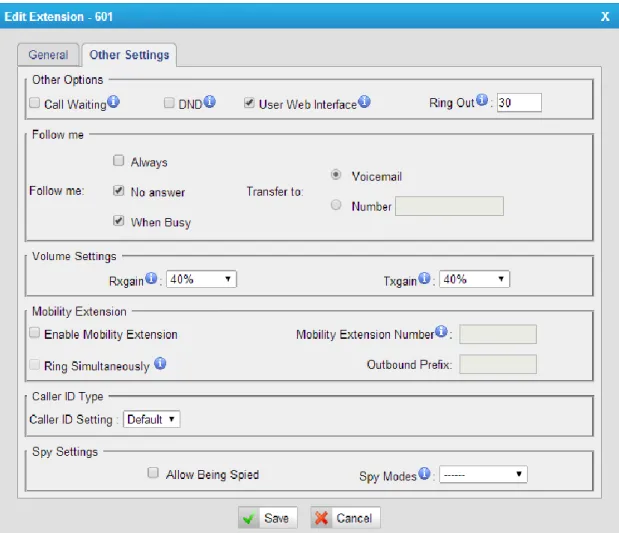Viewport: 619px width, 533px height.
Task: Enable the Call Waiting checkbox
Action: [x=35, y=103]
